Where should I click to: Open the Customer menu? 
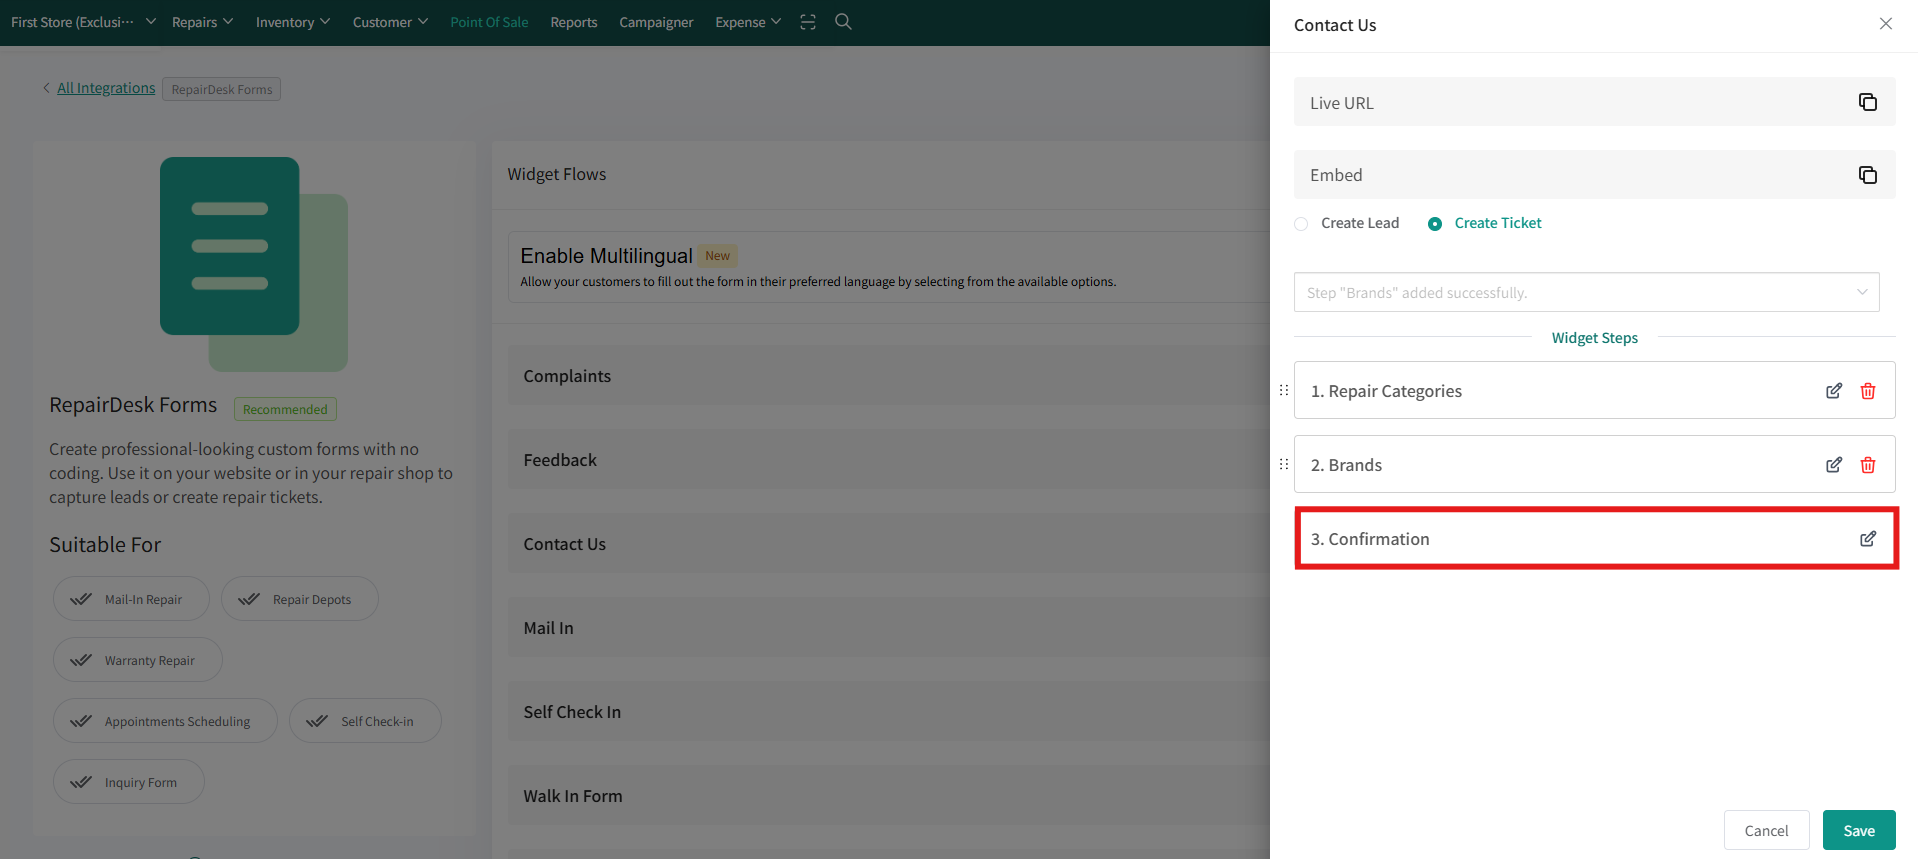click(x=390, y=22)
